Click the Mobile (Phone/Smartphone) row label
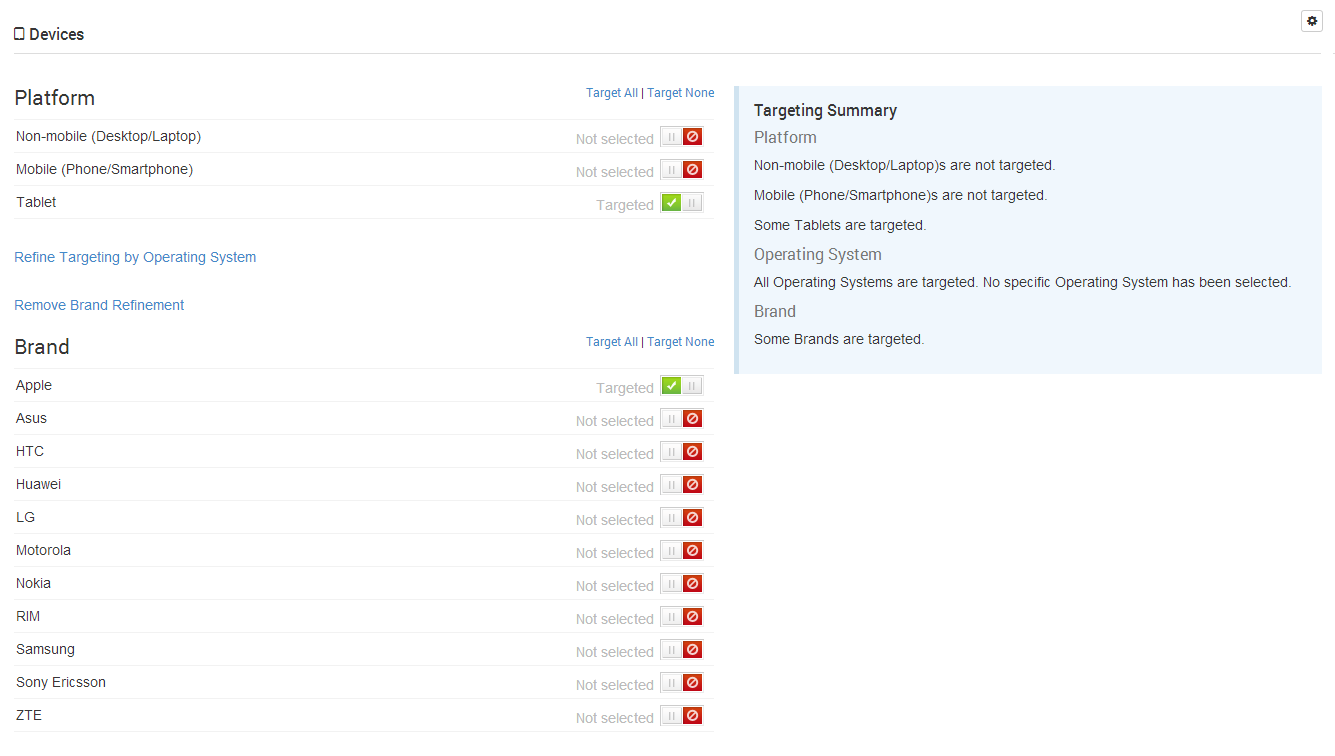Viewport: 1335px width, 756px height. [x=104, y=169]
